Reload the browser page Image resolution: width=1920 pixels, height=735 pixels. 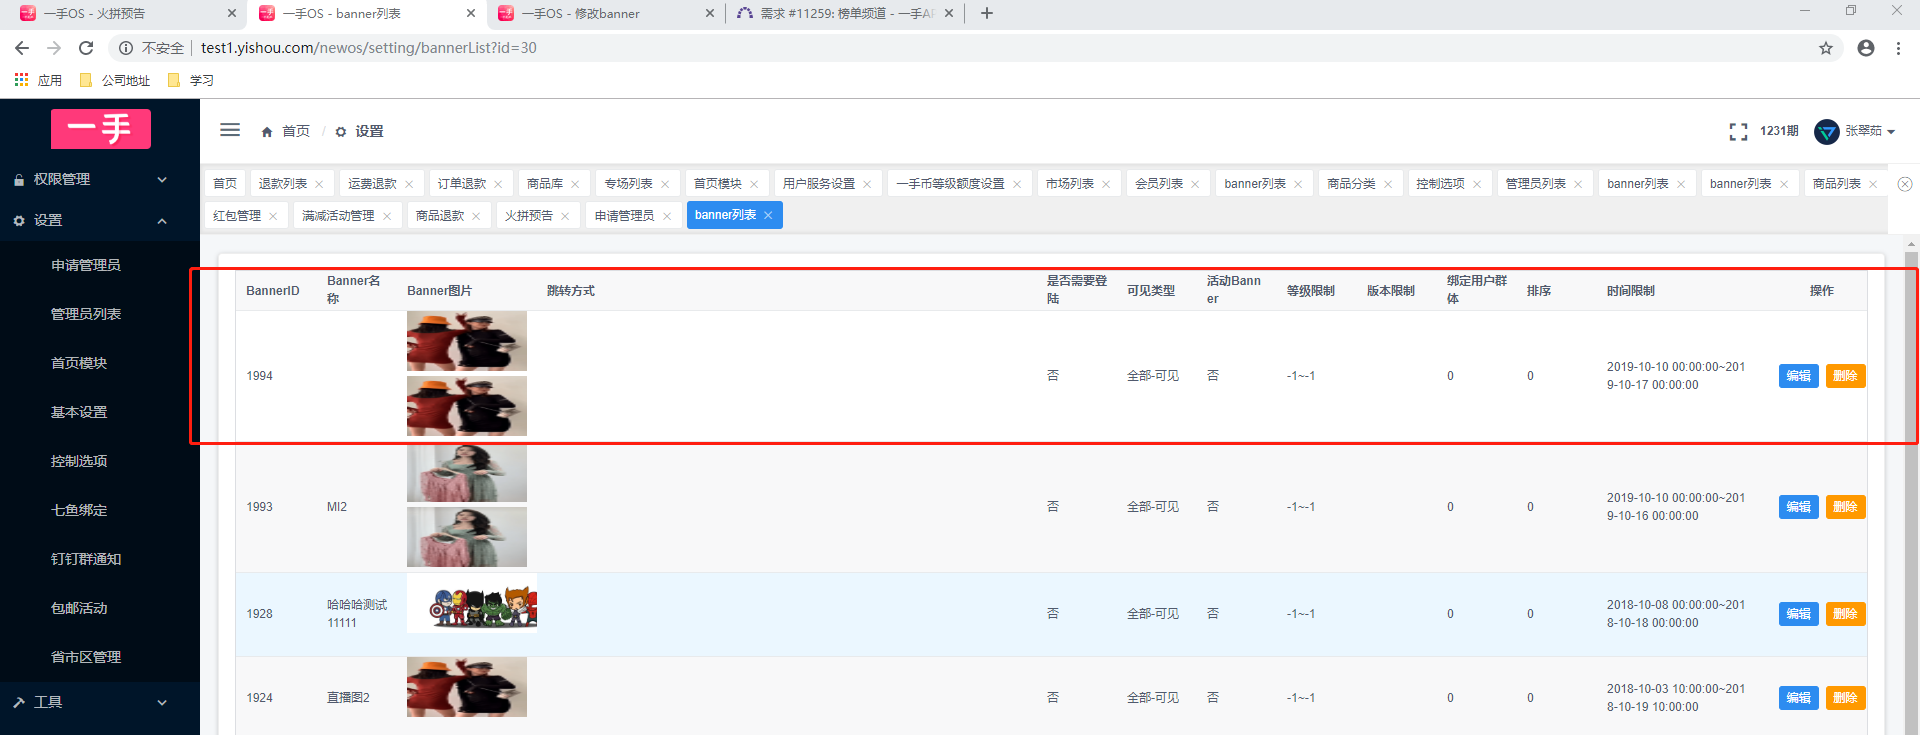pos(86,48)
